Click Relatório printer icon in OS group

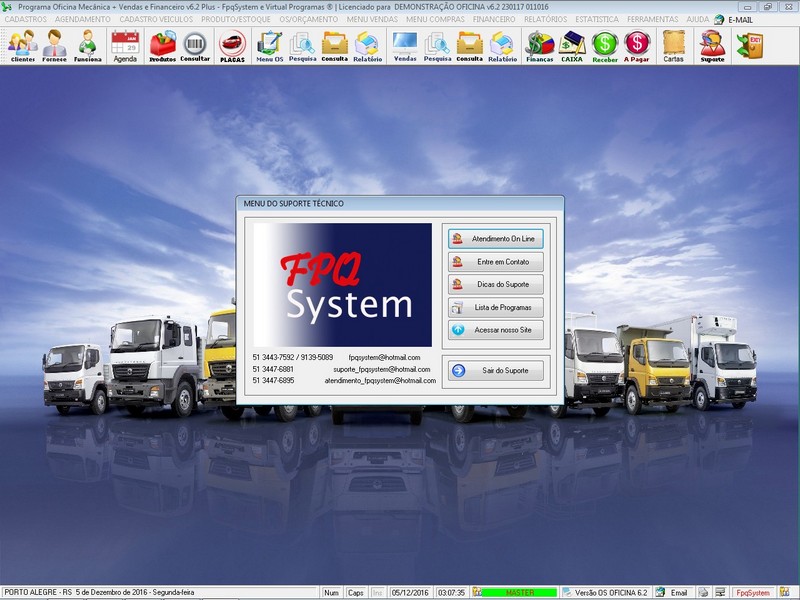click(x=367, y=46)
